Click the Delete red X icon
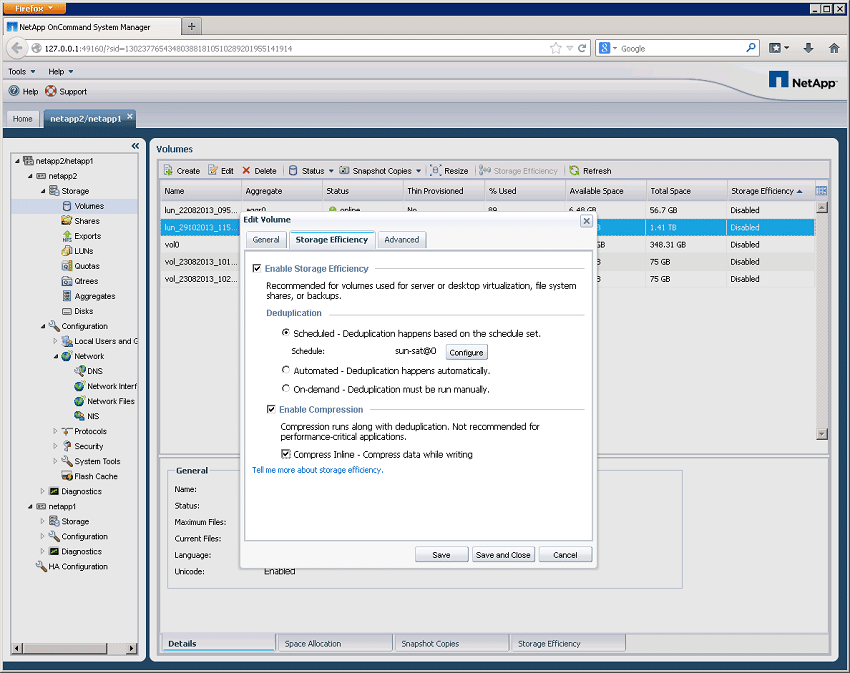Viewport: 850px width, 673px height. pos(246,170)
